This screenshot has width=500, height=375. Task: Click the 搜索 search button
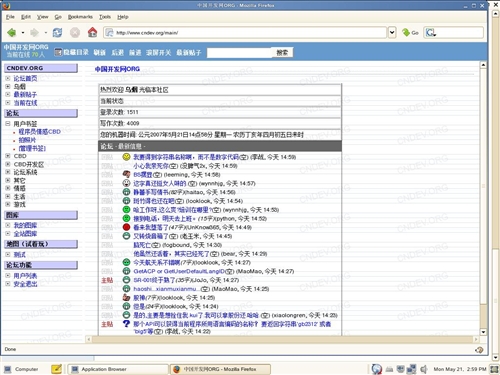point(282,52)
